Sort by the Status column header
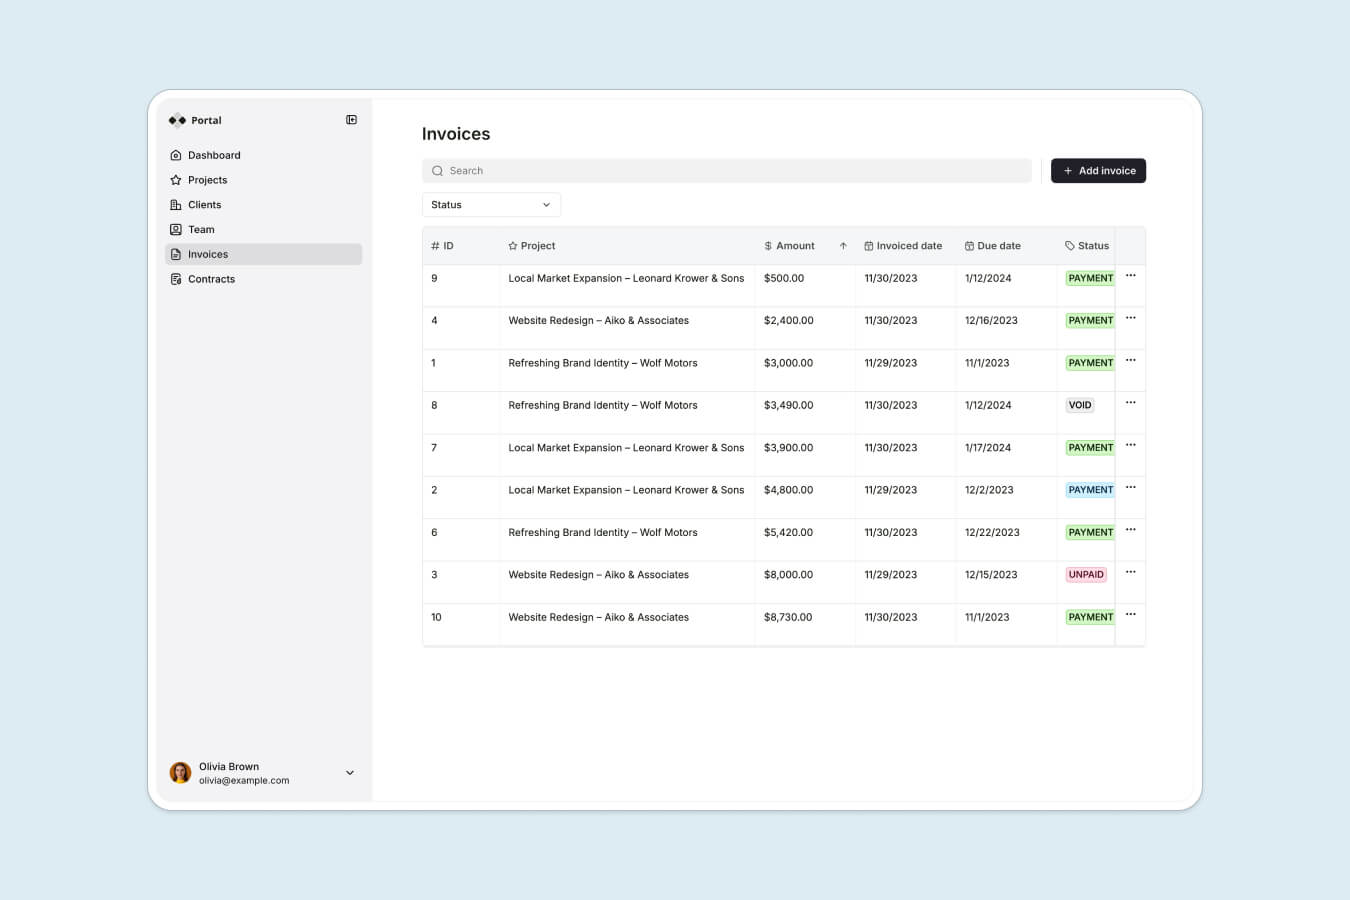 [1087, 246]
